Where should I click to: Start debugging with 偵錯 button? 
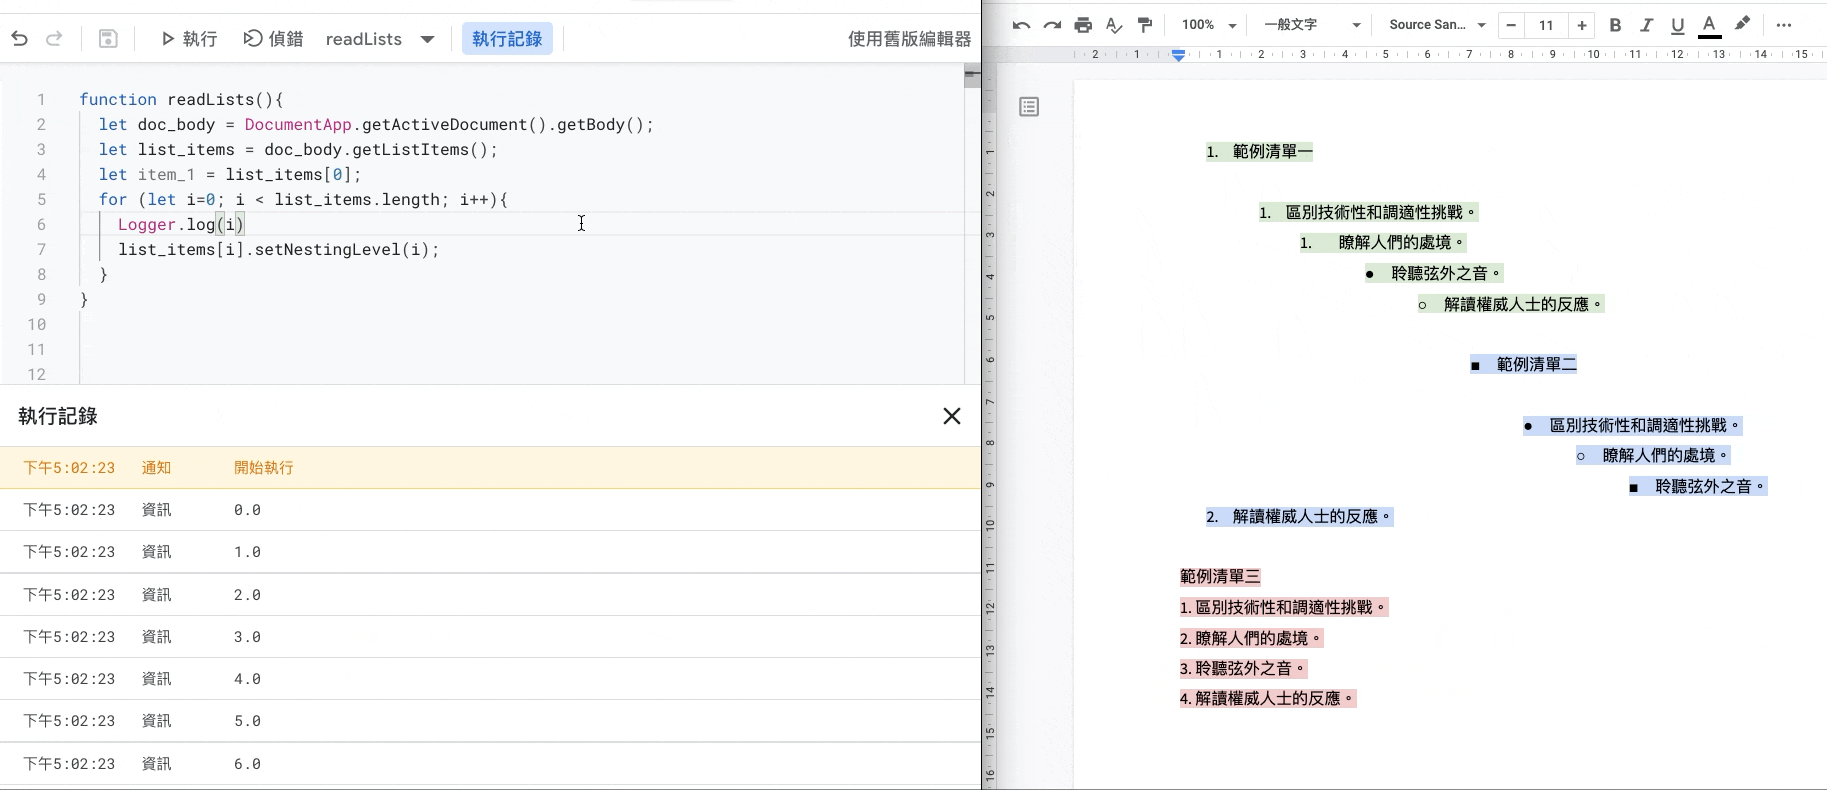click(x=273, y=39)
